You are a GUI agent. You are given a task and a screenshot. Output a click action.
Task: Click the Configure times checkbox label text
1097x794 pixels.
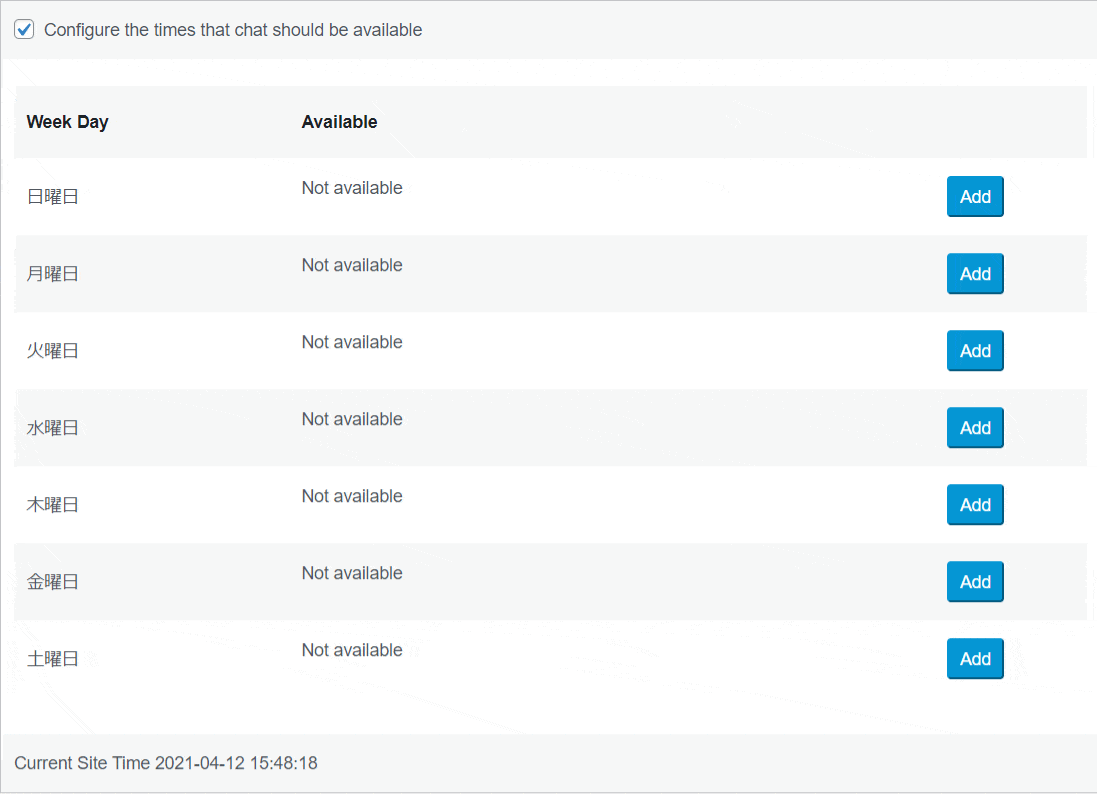point(233,30)
